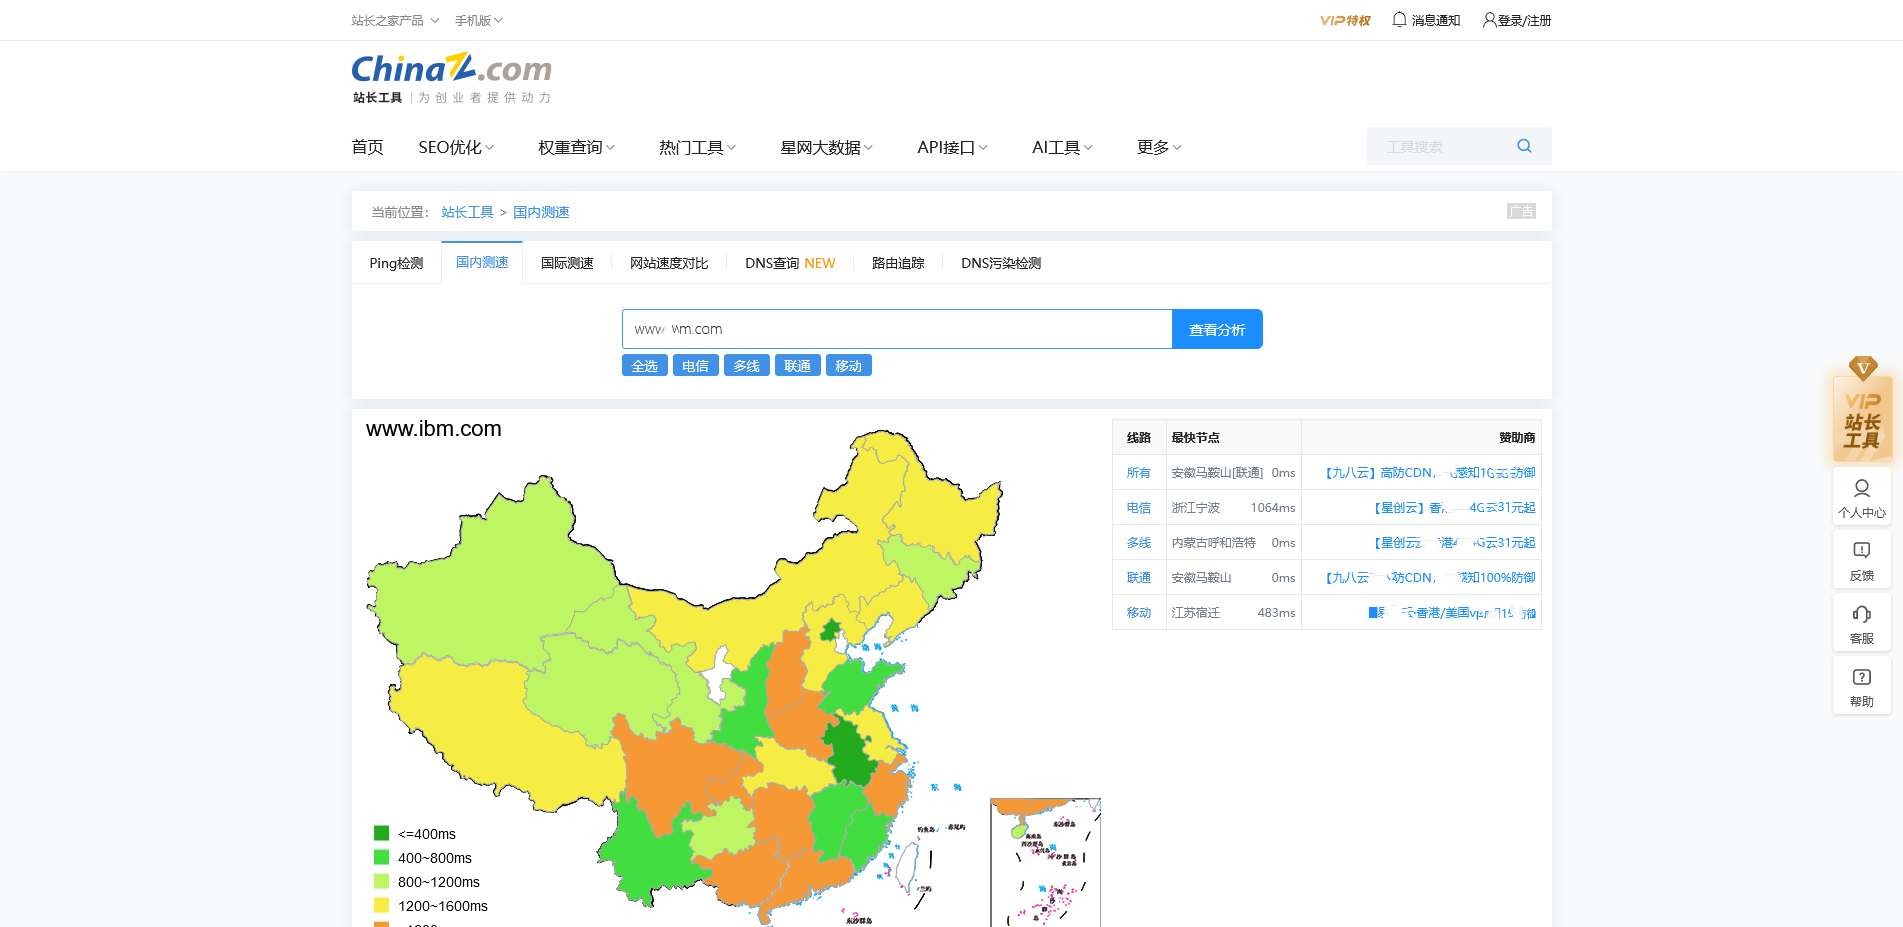Switch to Ping检测 tab

point(396,263)
